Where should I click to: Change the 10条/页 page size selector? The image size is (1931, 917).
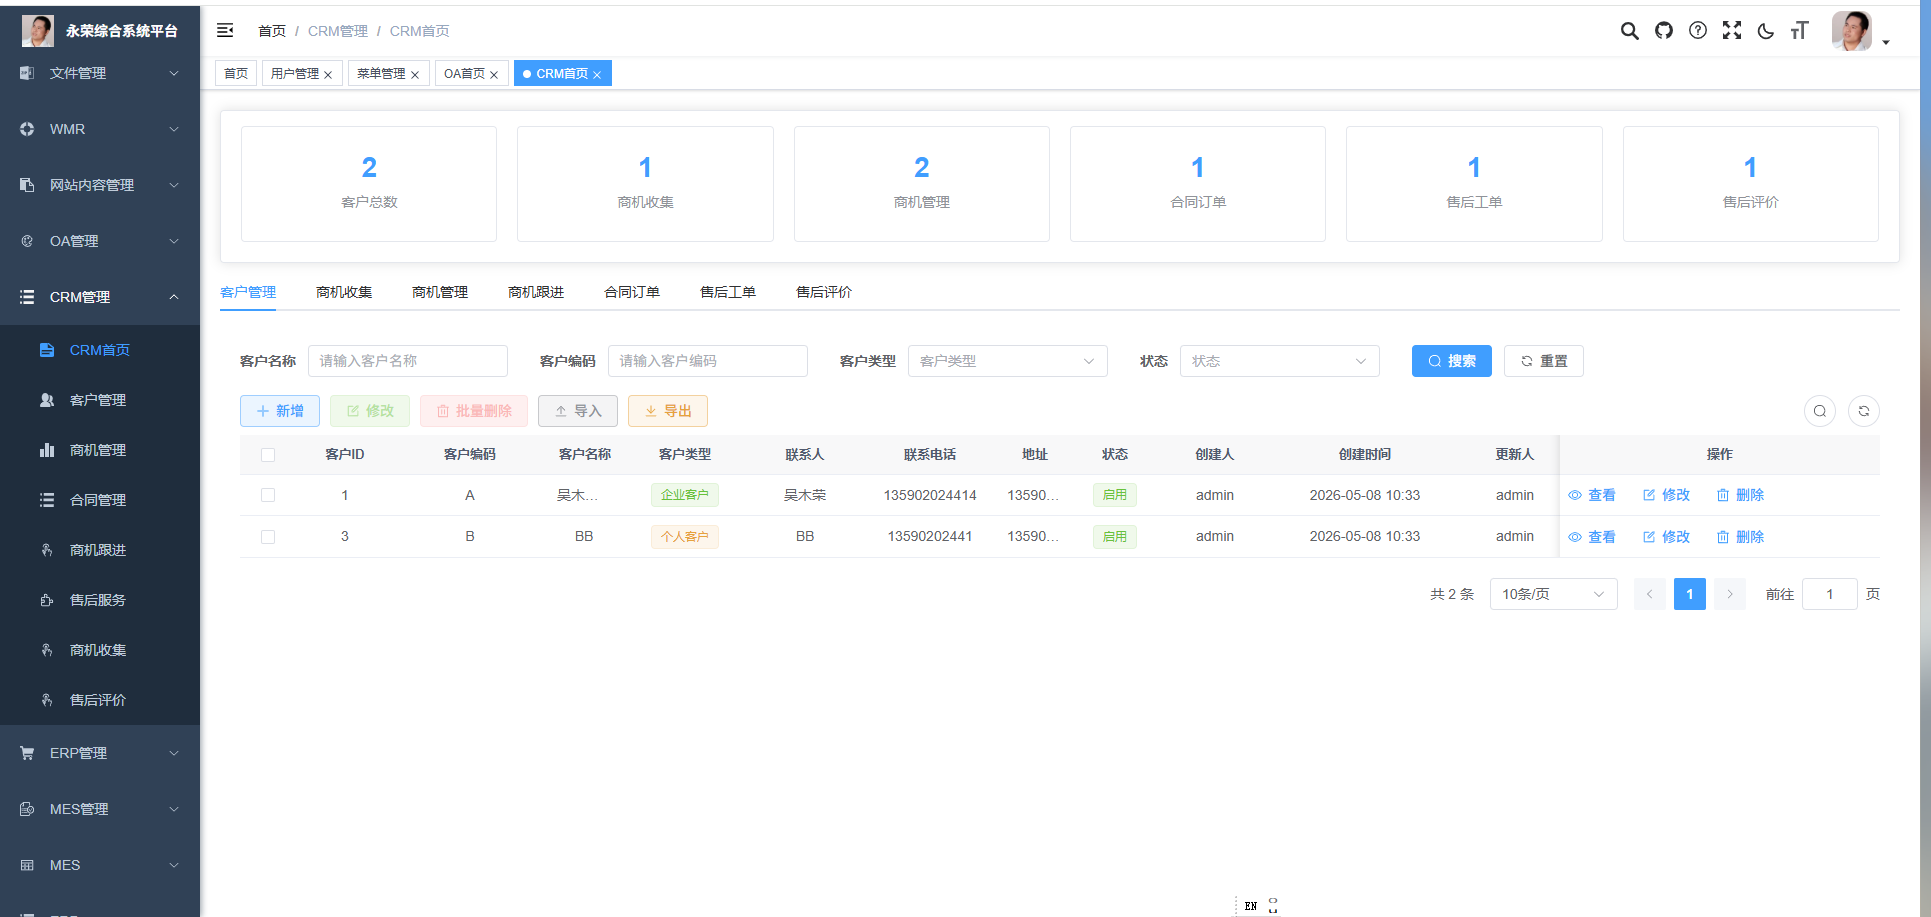[1553, 594]
